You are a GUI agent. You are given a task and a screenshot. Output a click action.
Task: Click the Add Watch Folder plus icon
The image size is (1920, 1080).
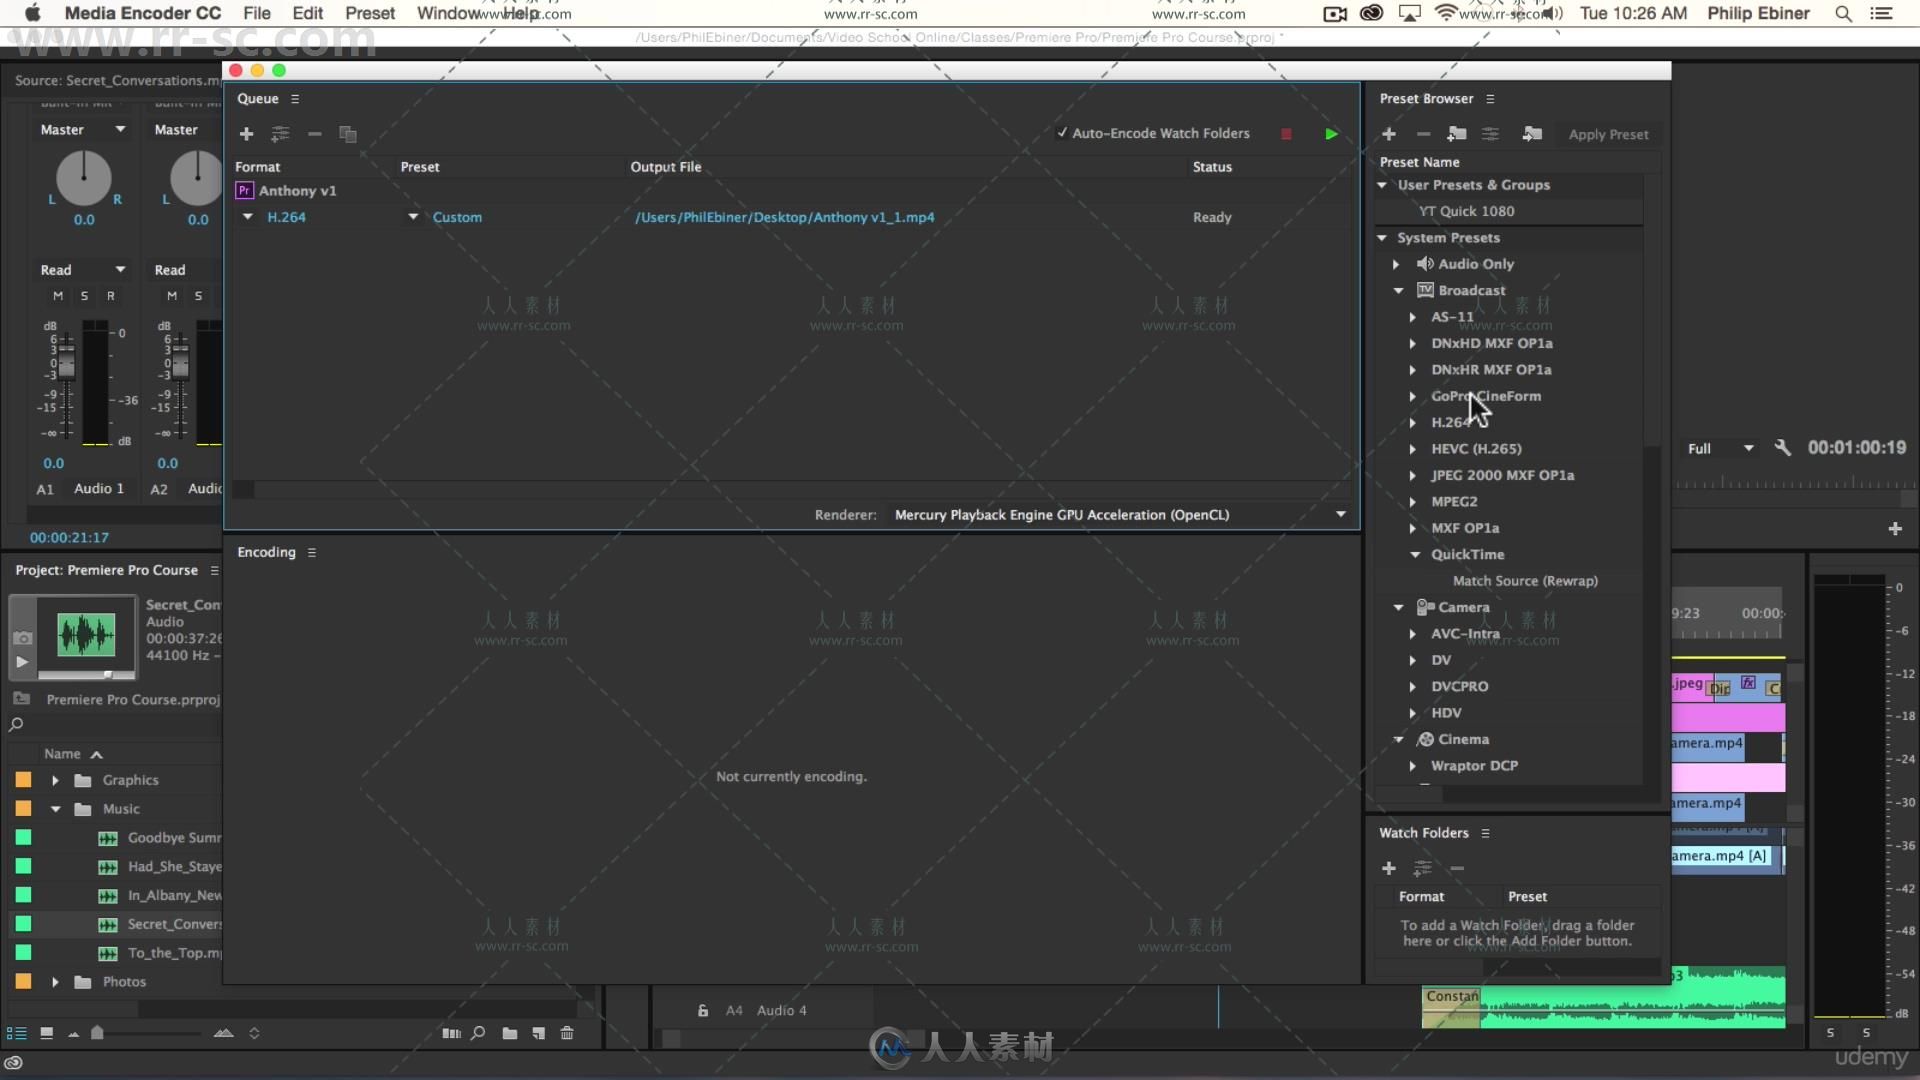pyautogui.click(x=1389, y=868)
